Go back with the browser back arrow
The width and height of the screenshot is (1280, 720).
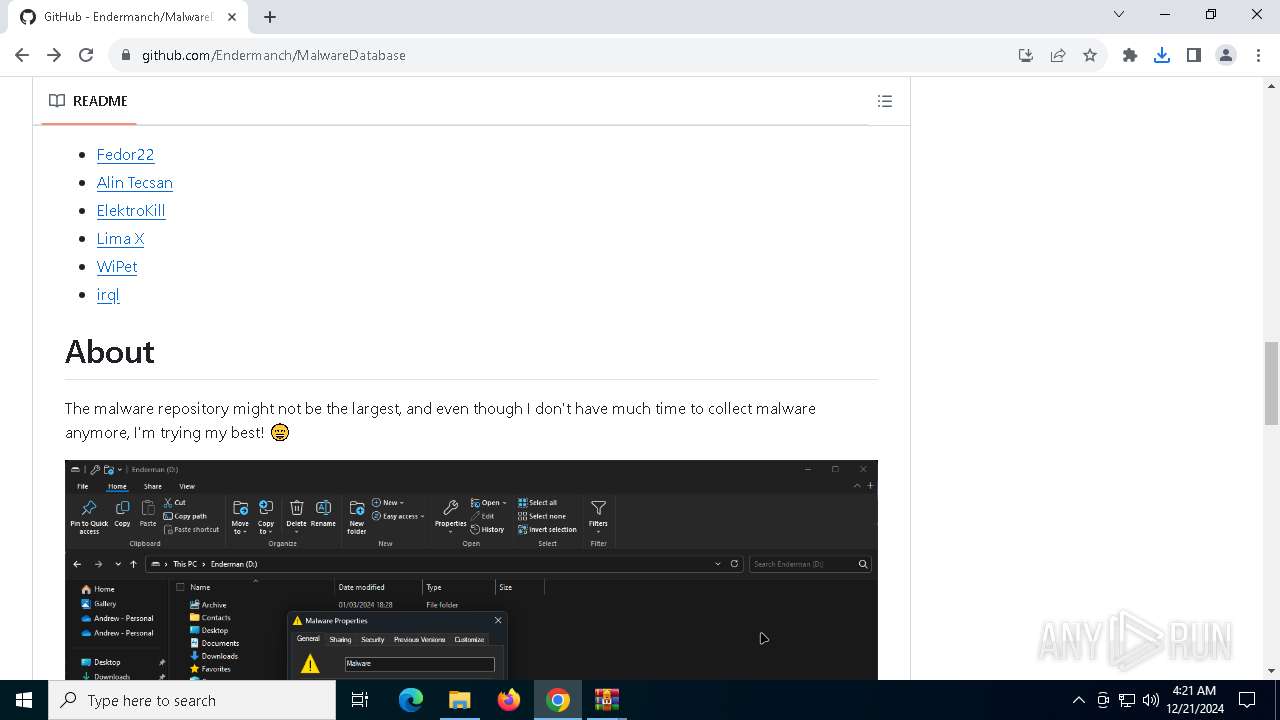tap(22, 55)
